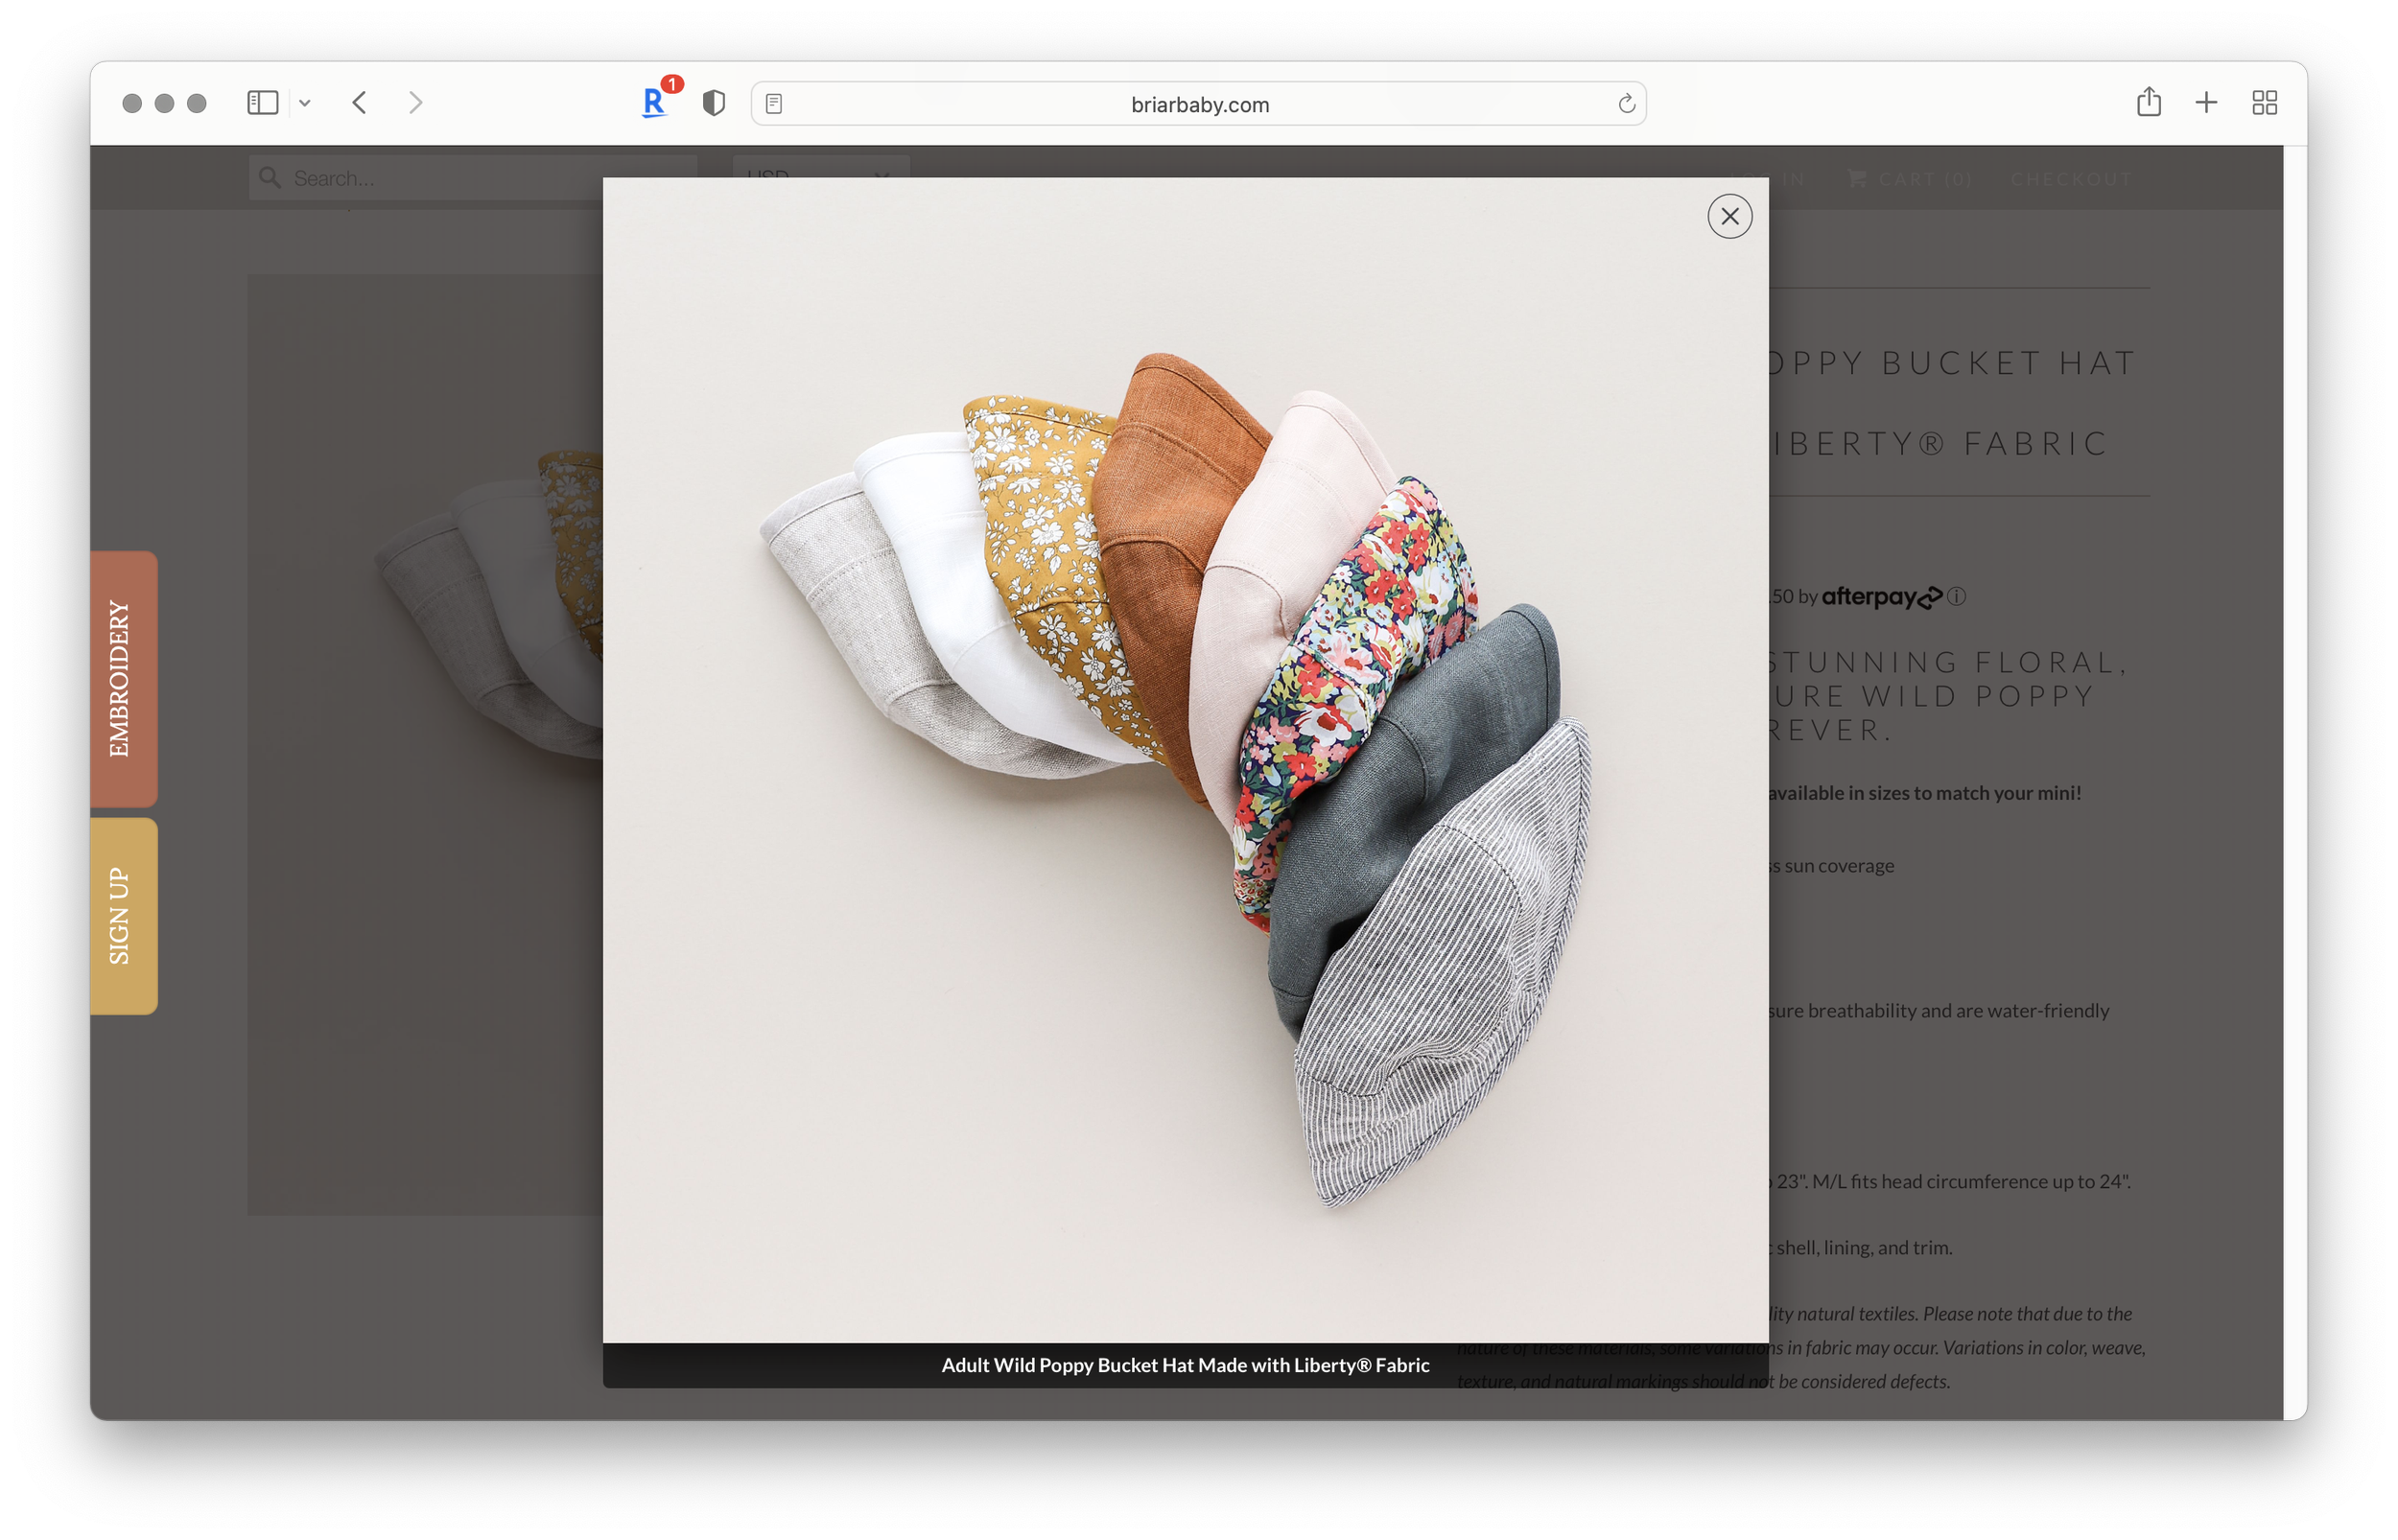This screenshot has width=2398, height=1540.
Task: Open the EMBROIDERY side tab
Action: coord(122,678)
